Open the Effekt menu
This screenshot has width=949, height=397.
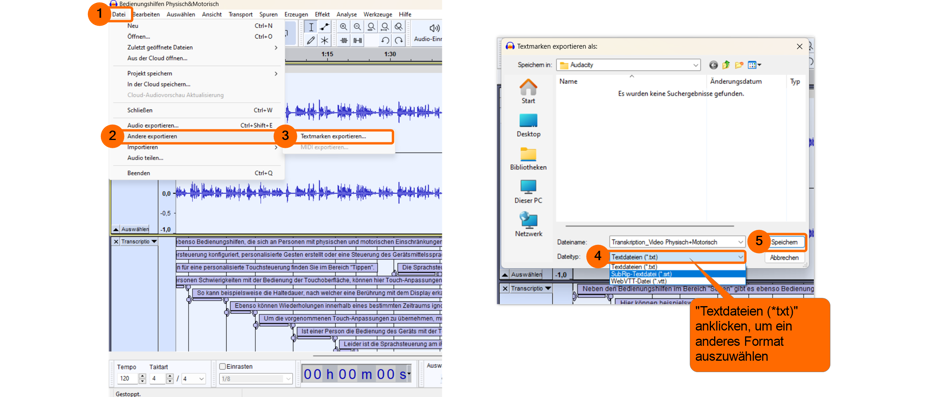tap(323, 14)
